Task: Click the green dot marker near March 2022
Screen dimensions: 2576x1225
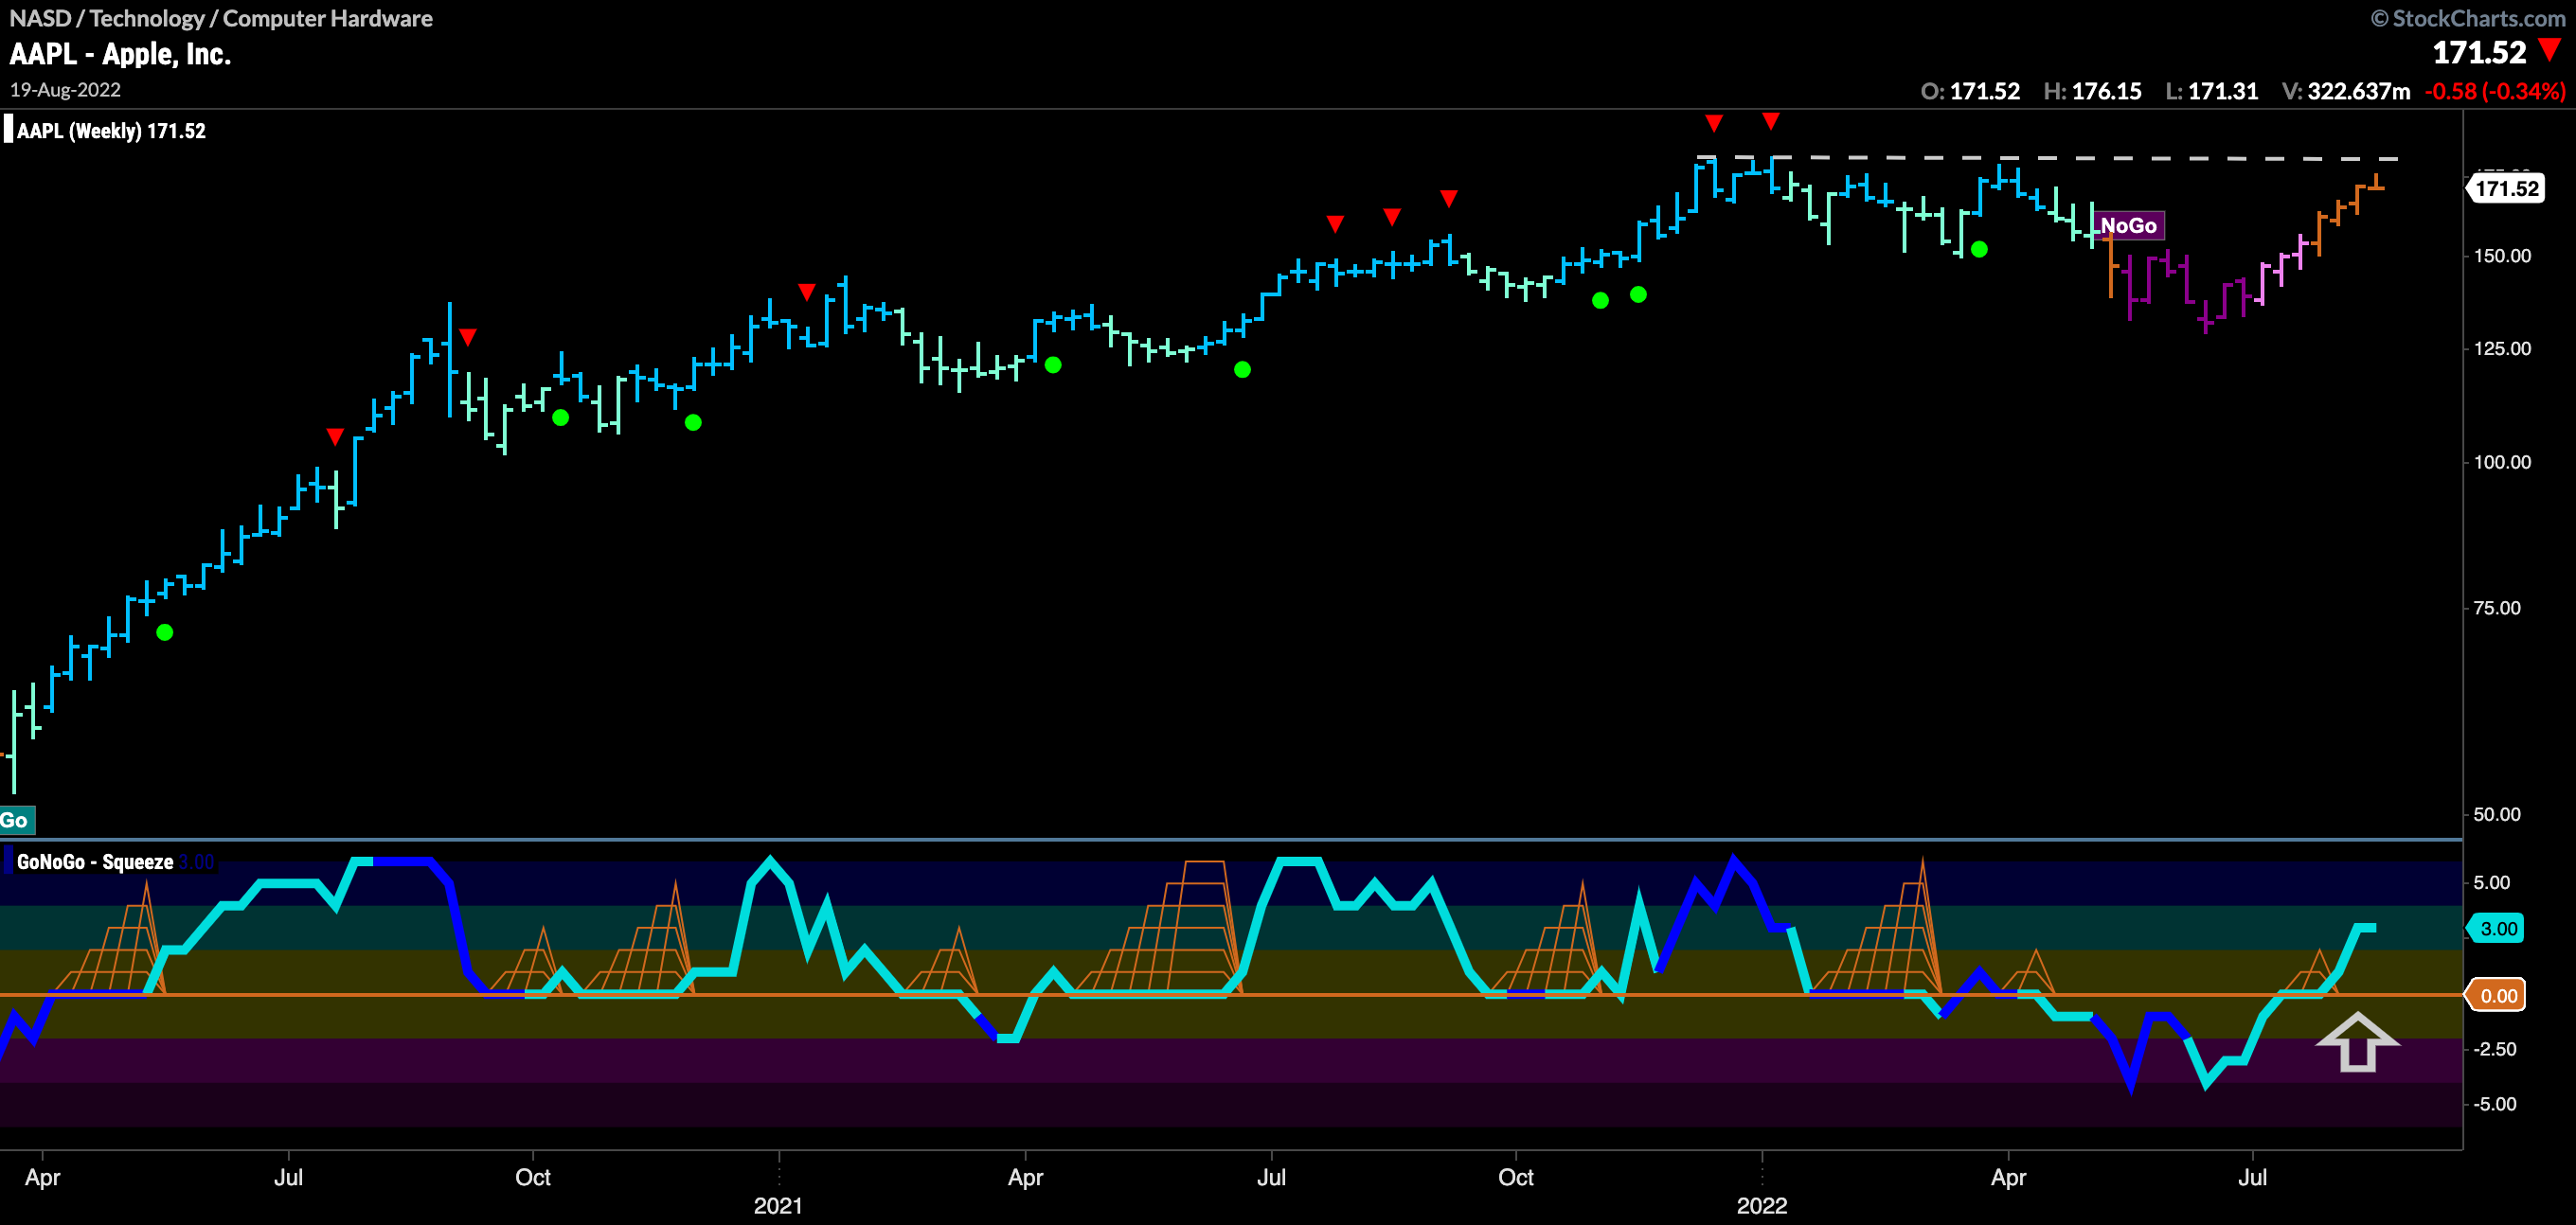Action: (1979, 250)
